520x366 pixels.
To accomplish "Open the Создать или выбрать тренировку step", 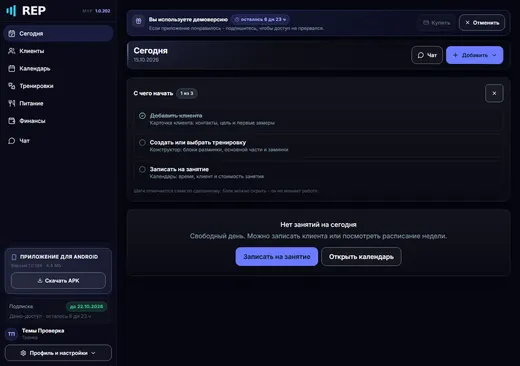I will 318,146.
